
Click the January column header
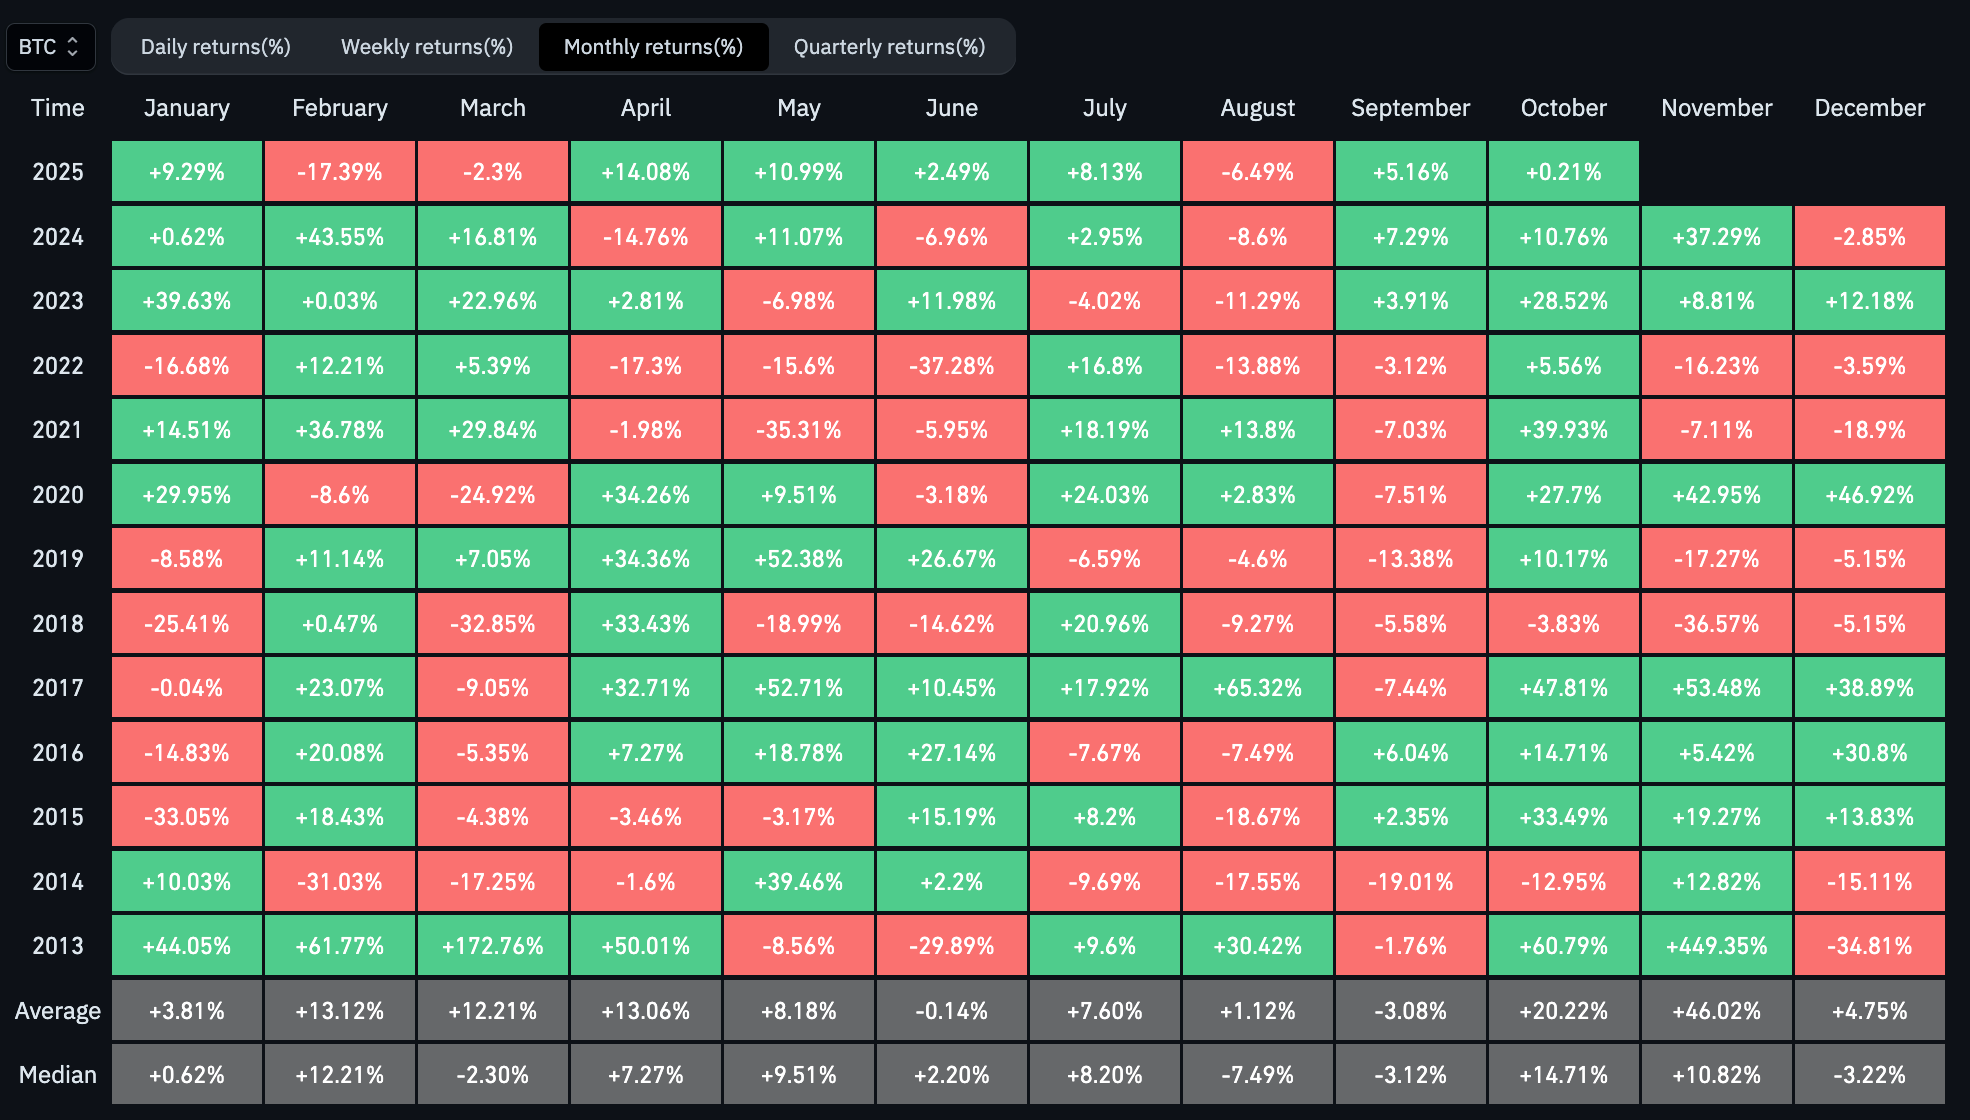coord(187,108)
